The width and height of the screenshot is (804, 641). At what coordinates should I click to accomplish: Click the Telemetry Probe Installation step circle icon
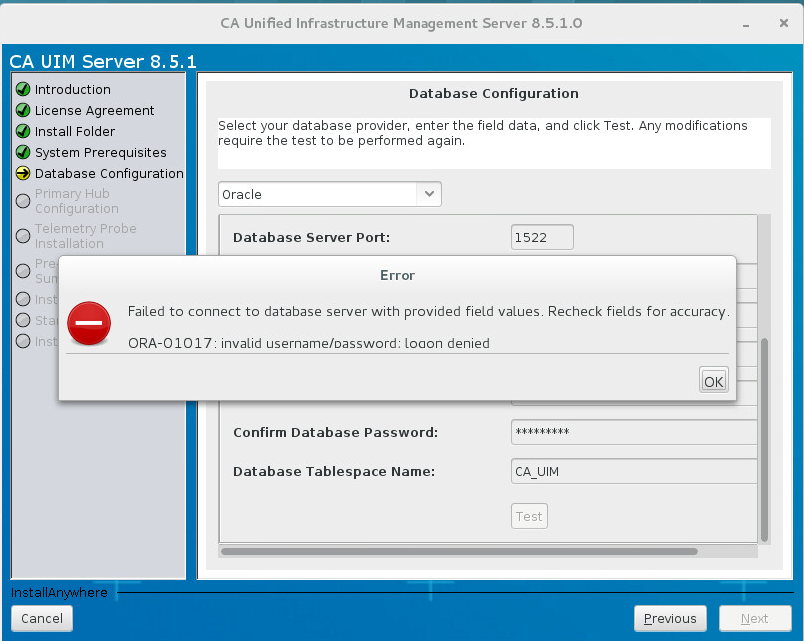click(21, 235)
